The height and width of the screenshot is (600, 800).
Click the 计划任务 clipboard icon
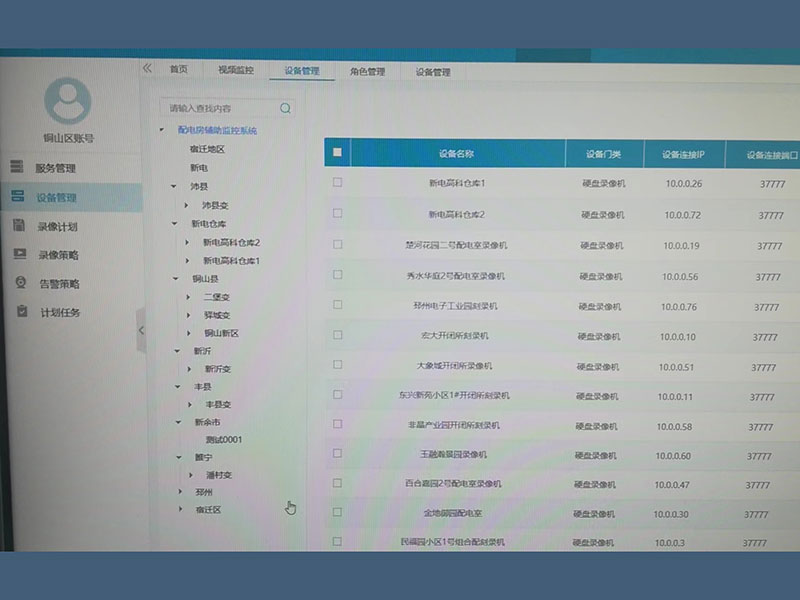pos(19,312)
